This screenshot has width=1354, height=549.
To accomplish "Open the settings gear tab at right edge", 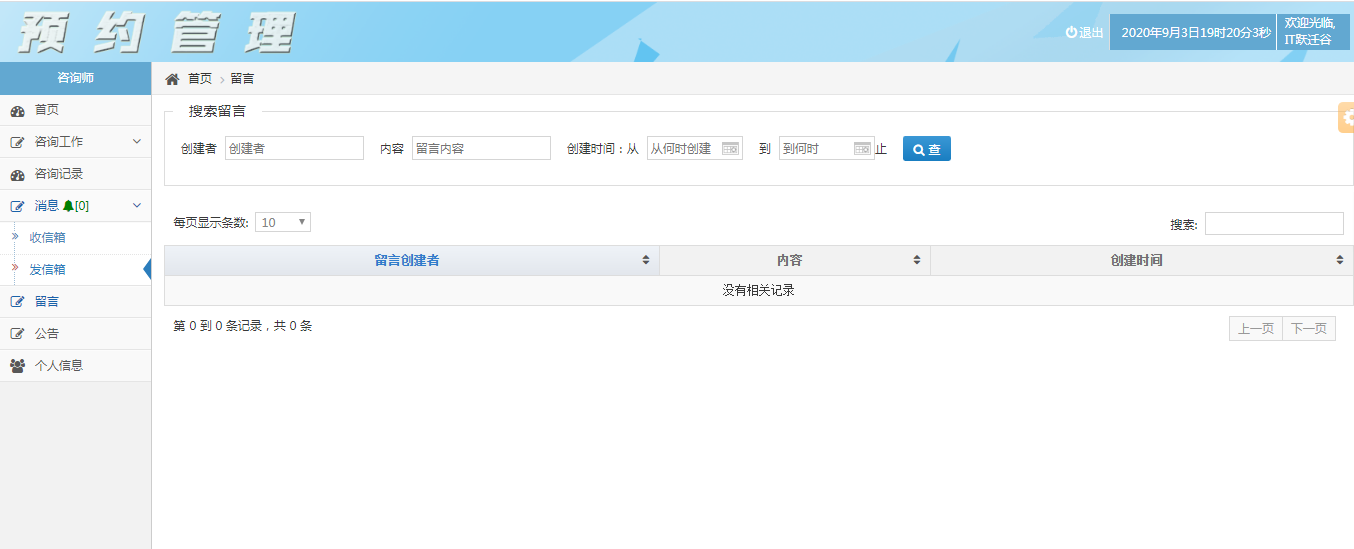I will point(1346,117).
